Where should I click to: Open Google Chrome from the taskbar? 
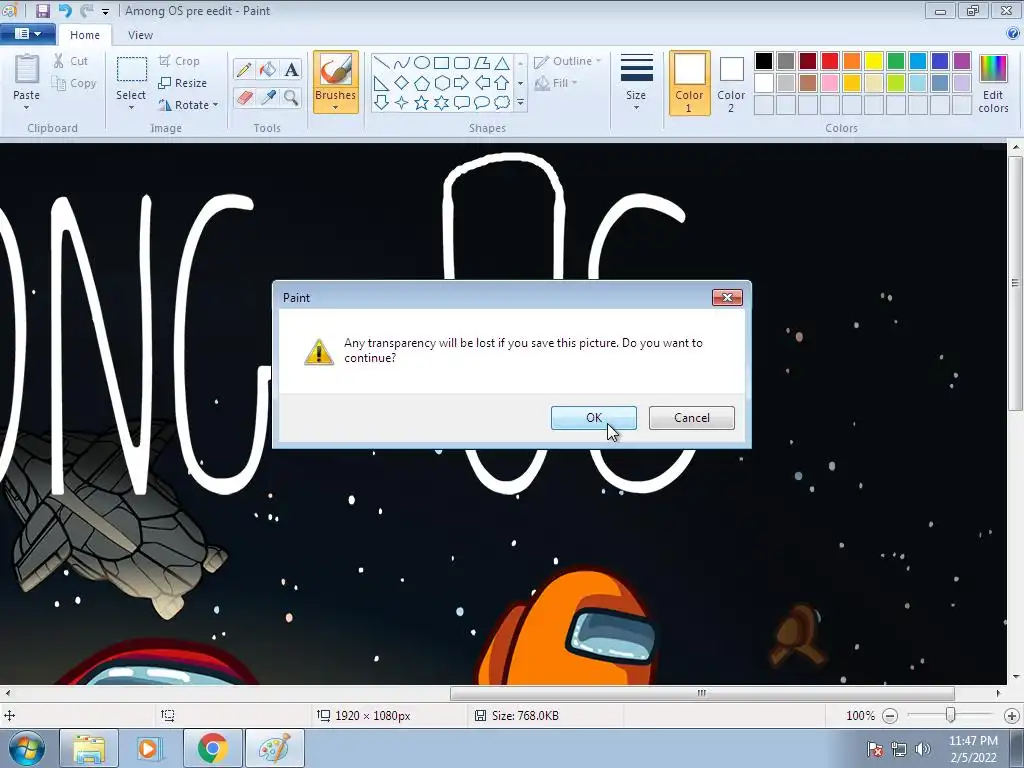(x=212, y=748)
